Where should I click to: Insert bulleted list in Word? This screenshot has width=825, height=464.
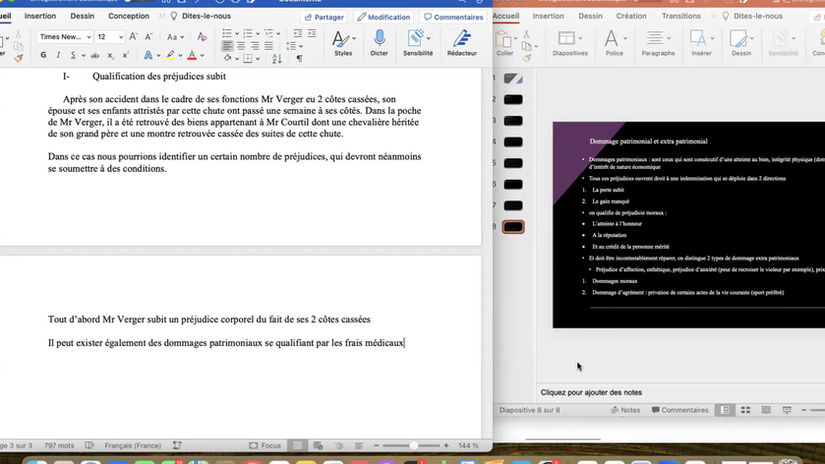(227, 33)
